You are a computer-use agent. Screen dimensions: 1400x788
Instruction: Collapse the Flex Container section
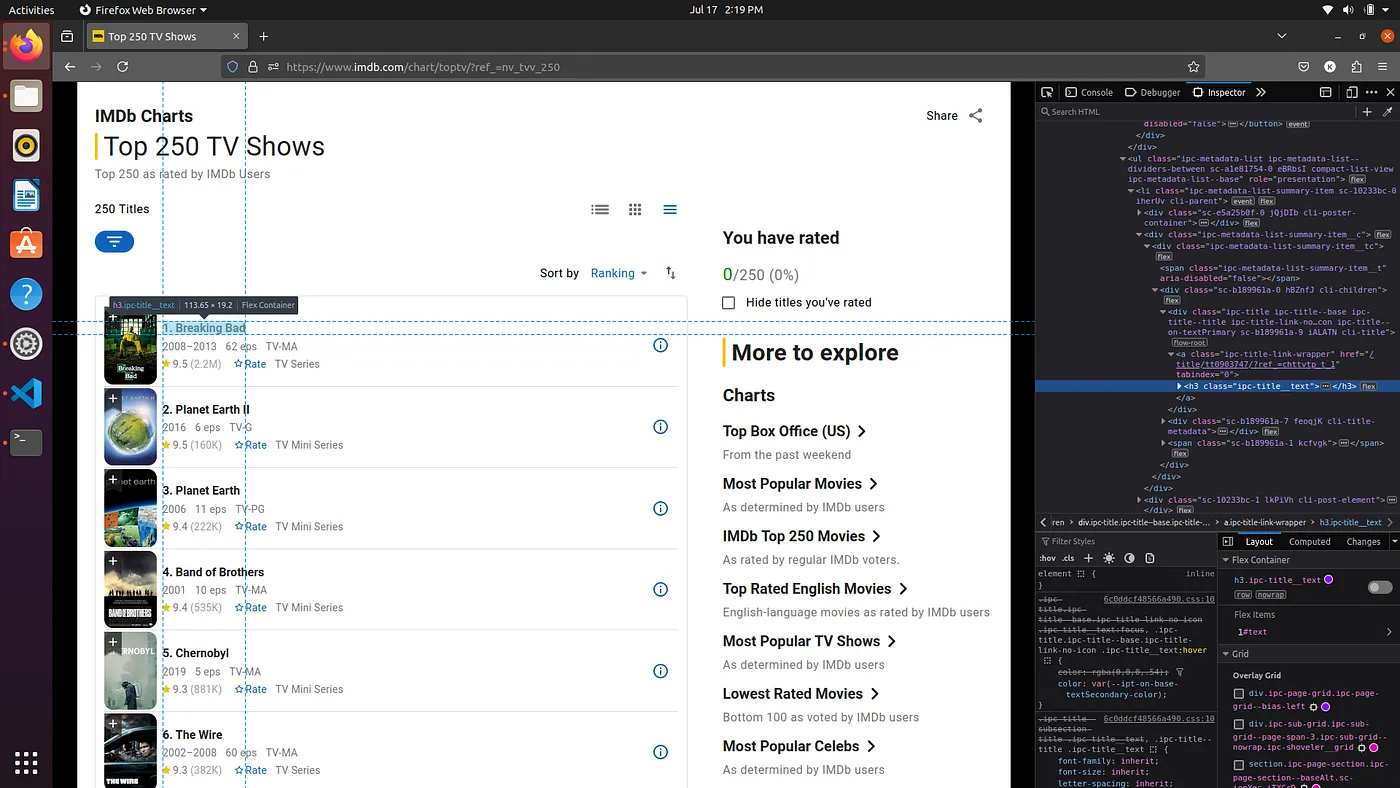(x=1228, y=560)
